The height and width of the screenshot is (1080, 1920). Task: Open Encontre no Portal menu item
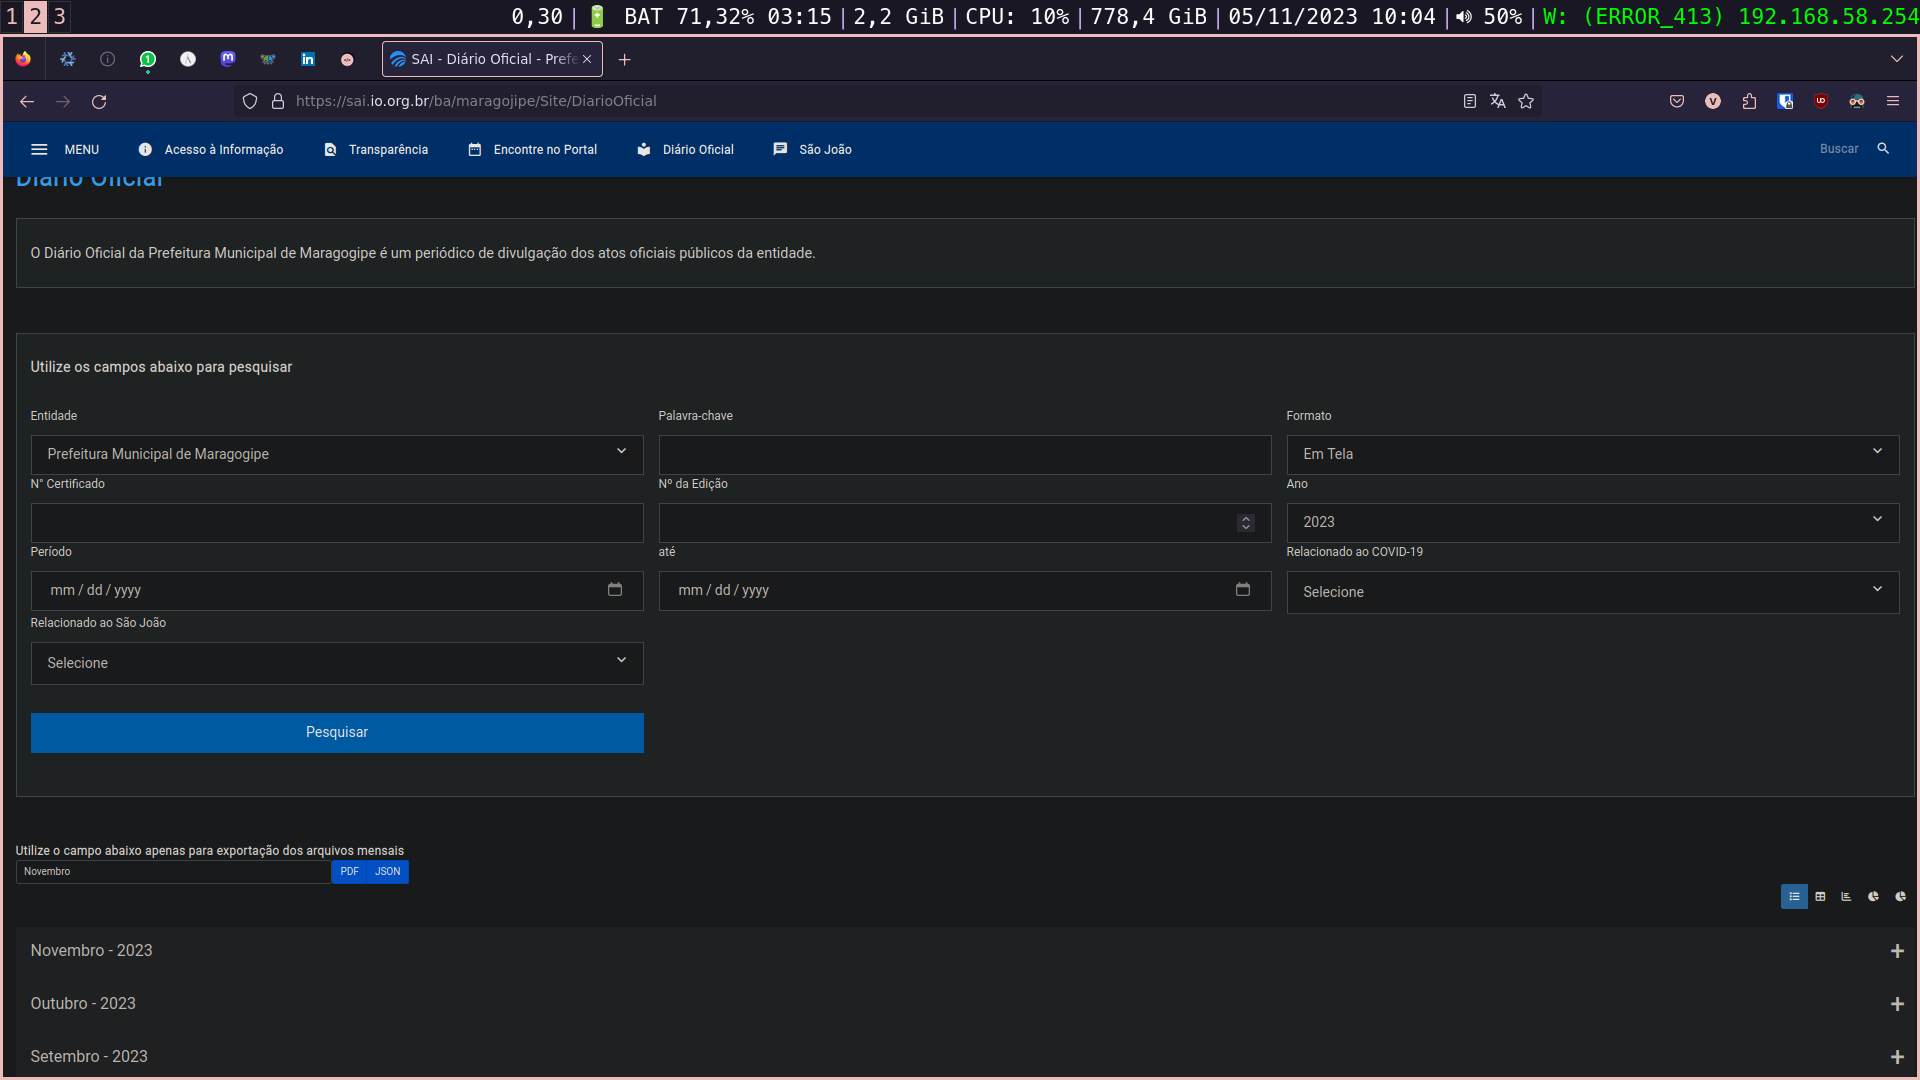point(533,149)
